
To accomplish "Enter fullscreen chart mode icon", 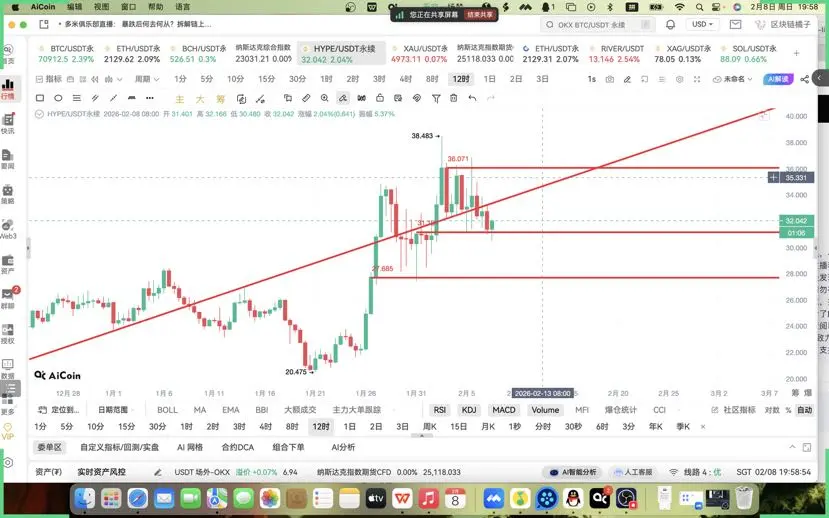I will 697,79.
